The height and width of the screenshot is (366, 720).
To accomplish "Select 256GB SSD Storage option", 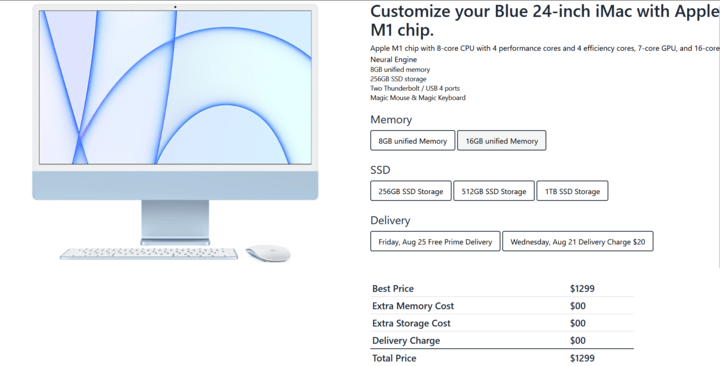I will point(411,191).
